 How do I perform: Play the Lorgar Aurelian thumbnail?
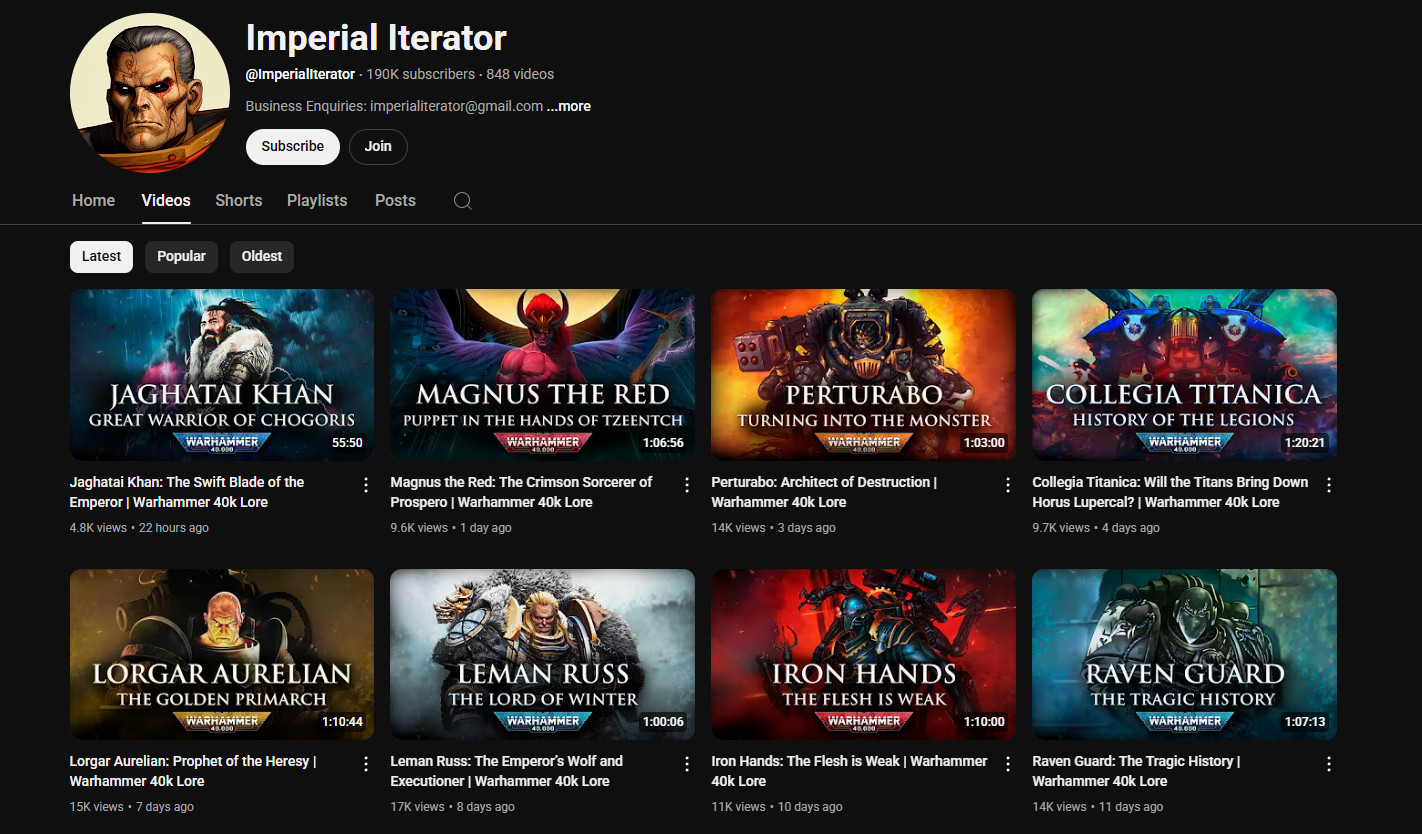pyautogui.click(x=222, y=655)
